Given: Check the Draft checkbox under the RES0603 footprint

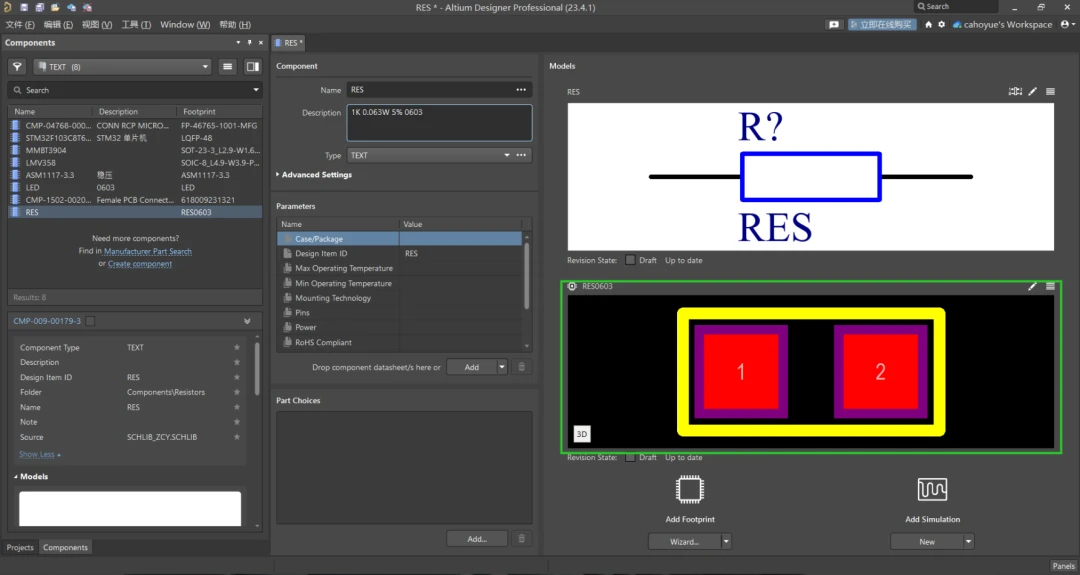Looking at the screenshot, I should [630, 457].
